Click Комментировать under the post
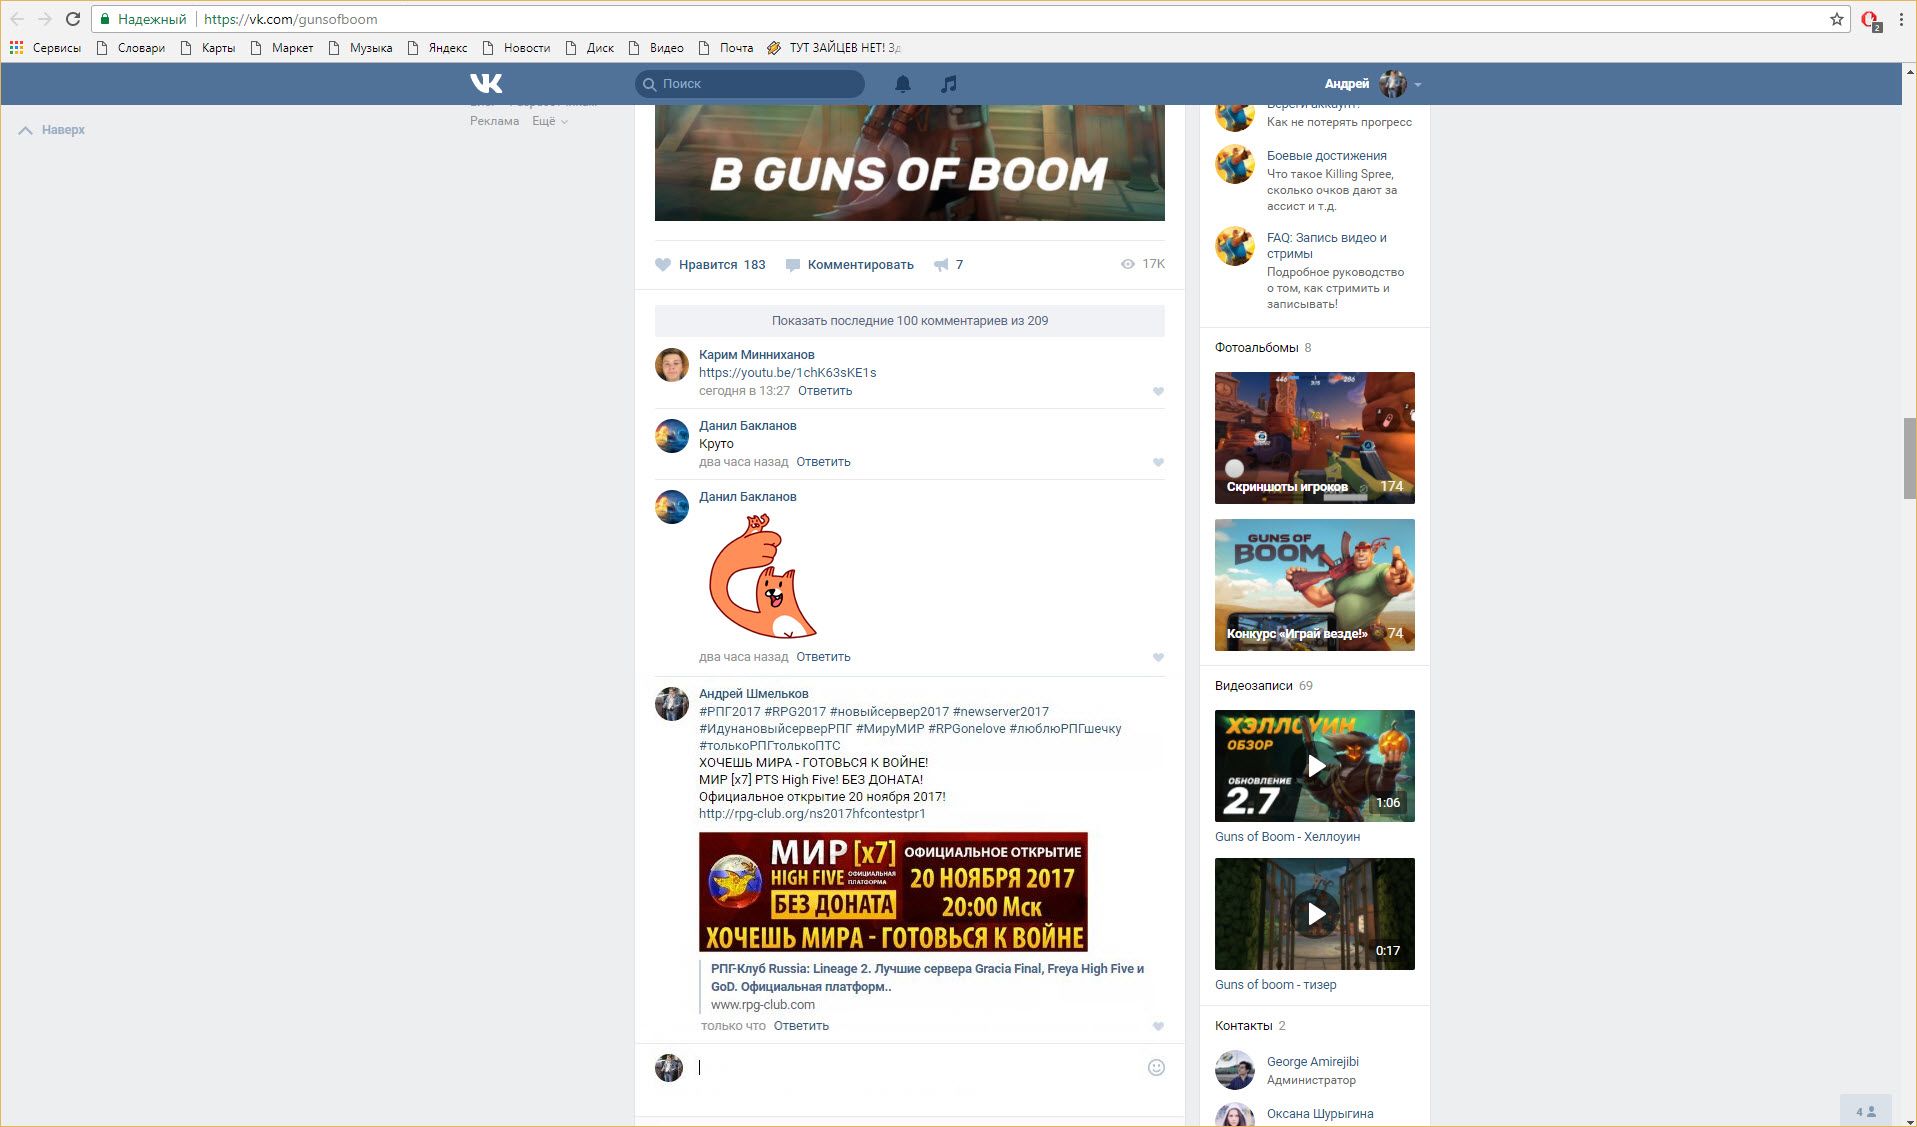The height and width of the screenshot is (1127, 1917). [859, 265]
